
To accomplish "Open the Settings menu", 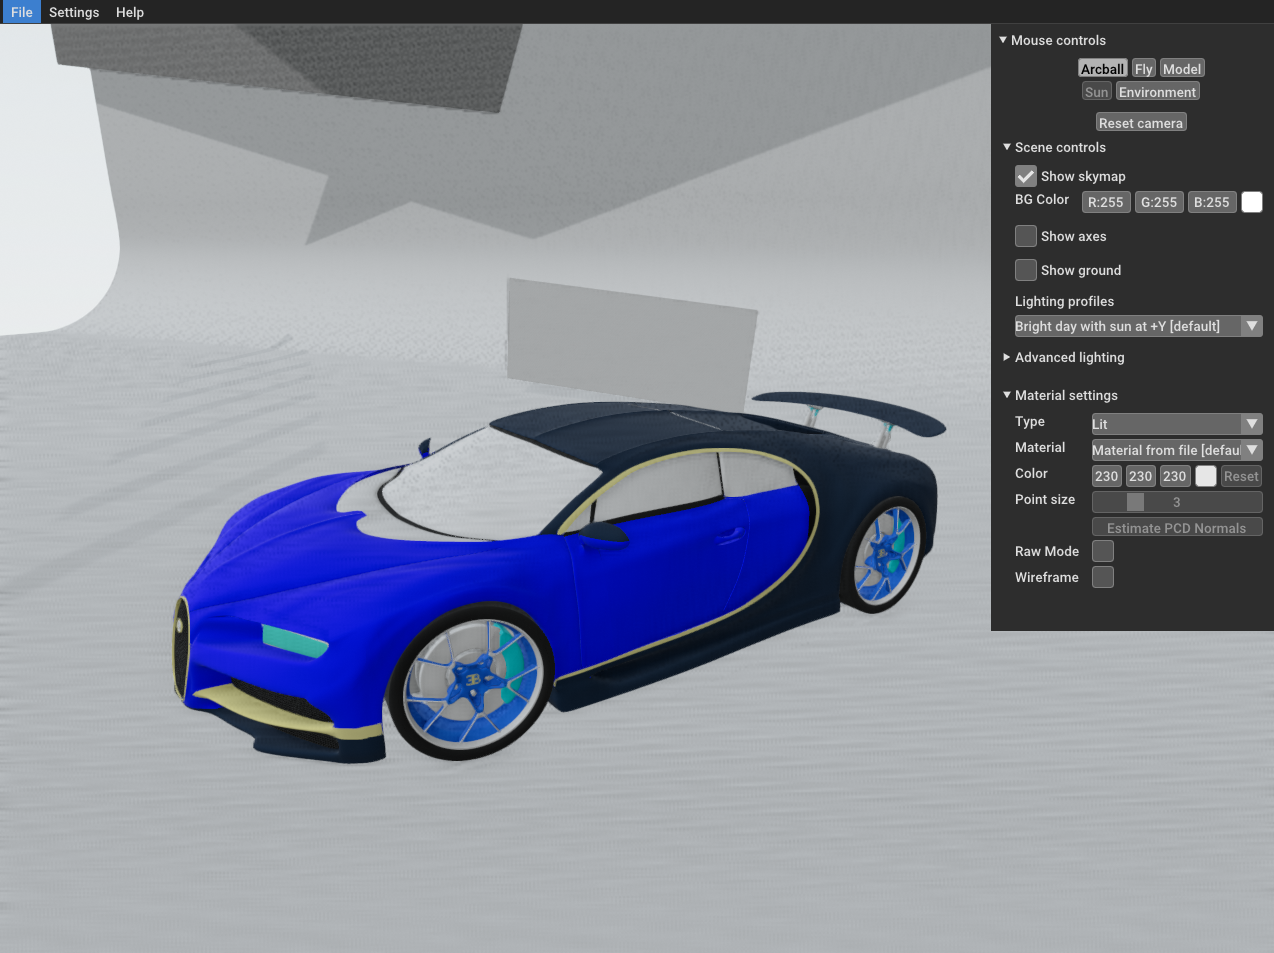I will [74, 12].
